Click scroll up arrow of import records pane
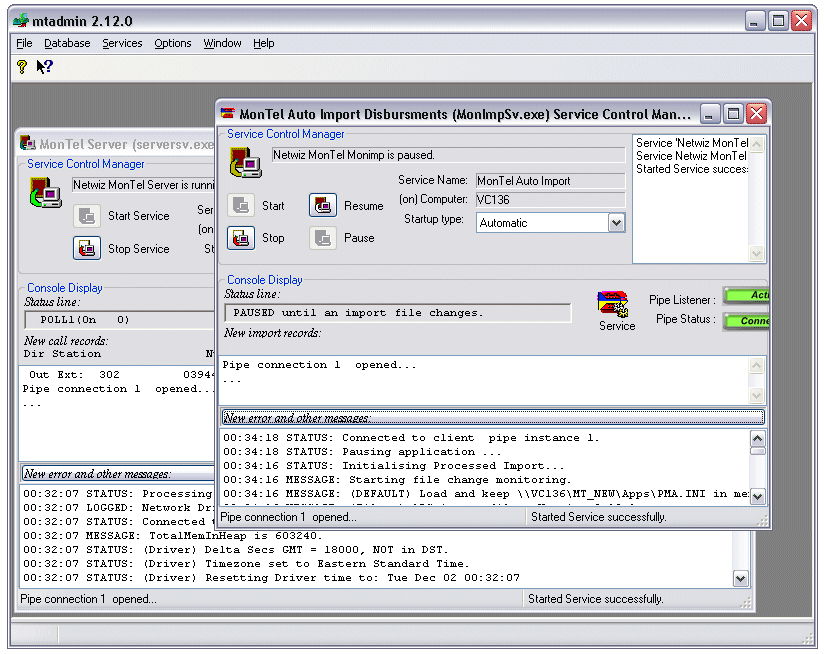Screen dimensions: 824x654 pos(756,365)
